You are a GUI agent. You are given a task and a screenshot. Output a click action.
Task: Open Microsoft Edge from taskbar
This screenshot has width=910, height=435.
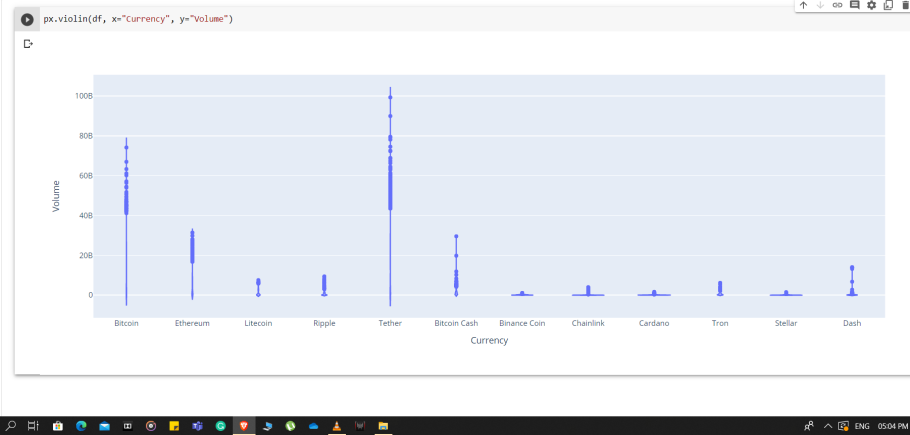coord(81,426)
